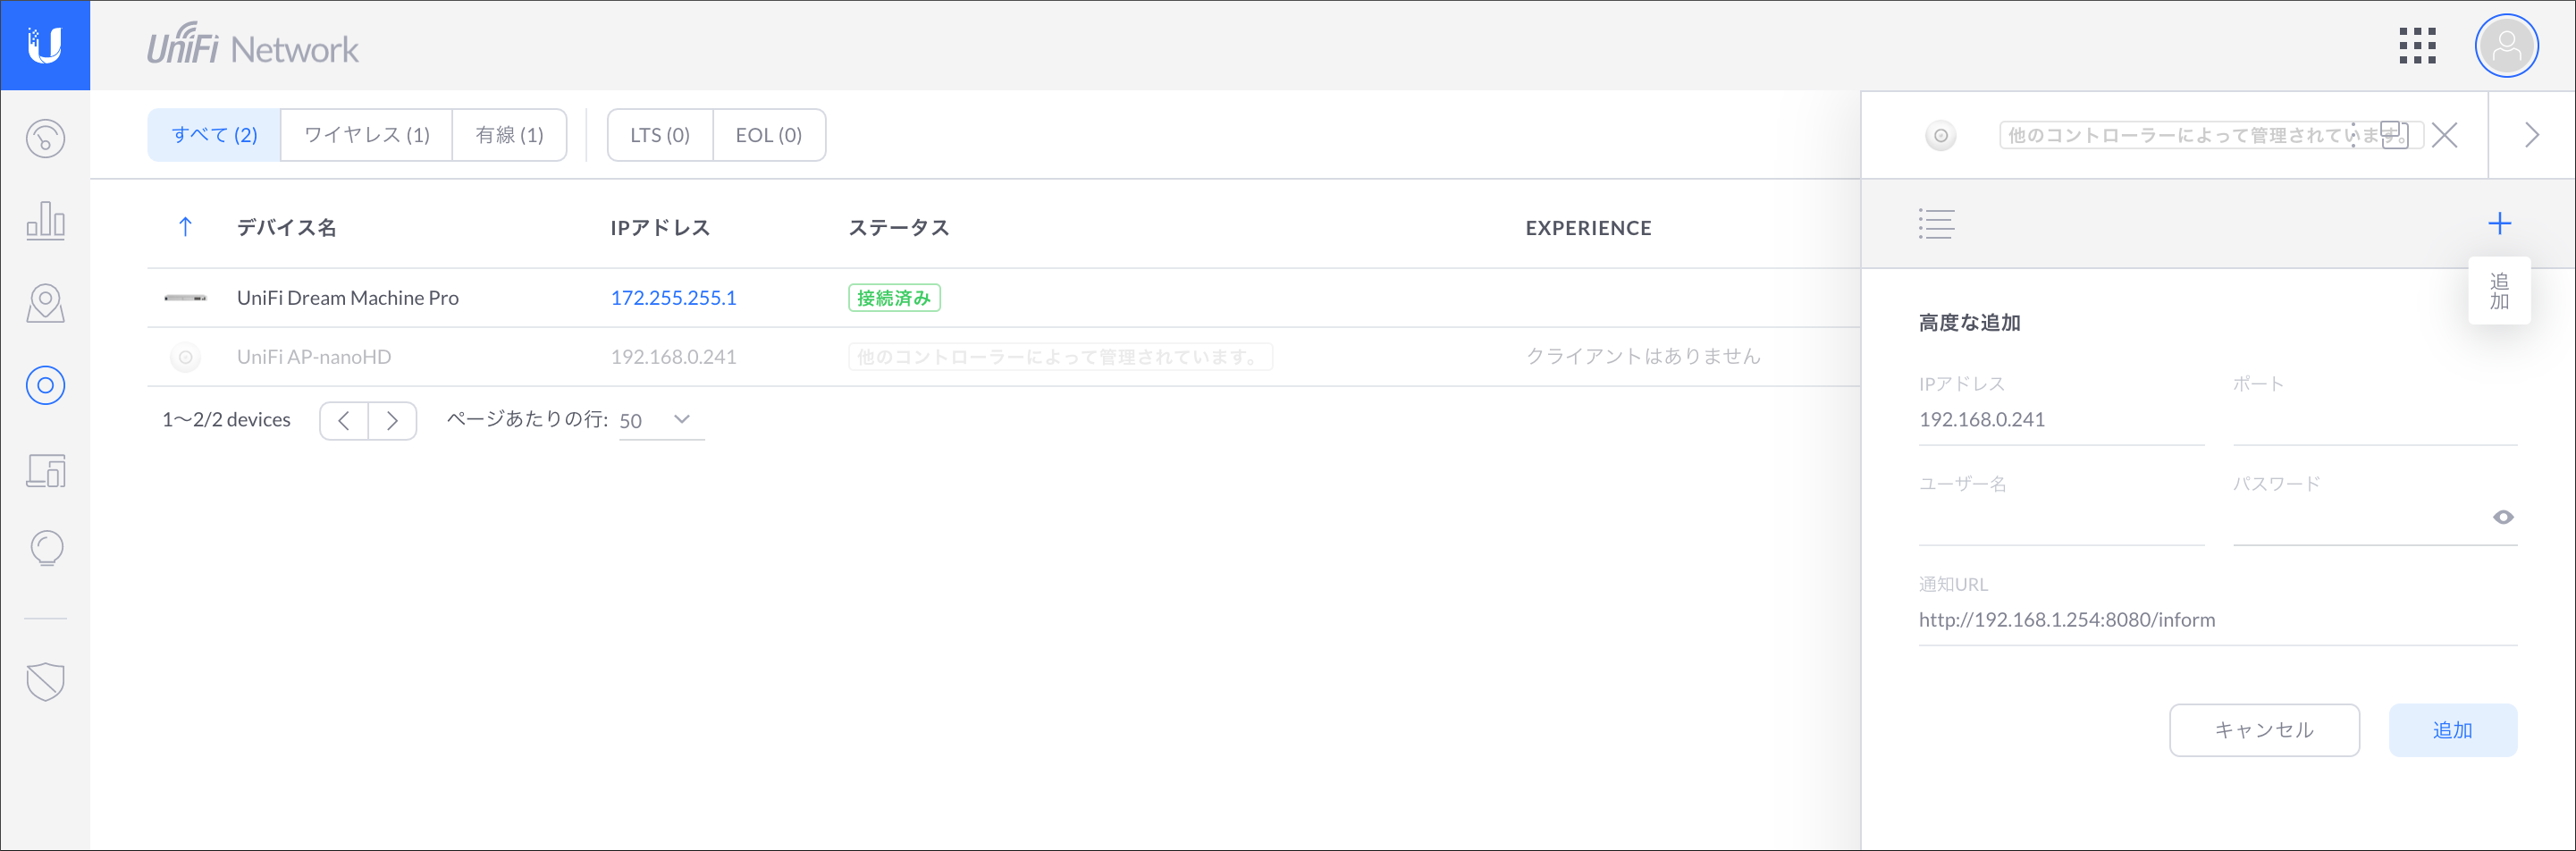Click the デバイス名 column header
Screen dimensions: 2576x851
click(x=286, y=228)
